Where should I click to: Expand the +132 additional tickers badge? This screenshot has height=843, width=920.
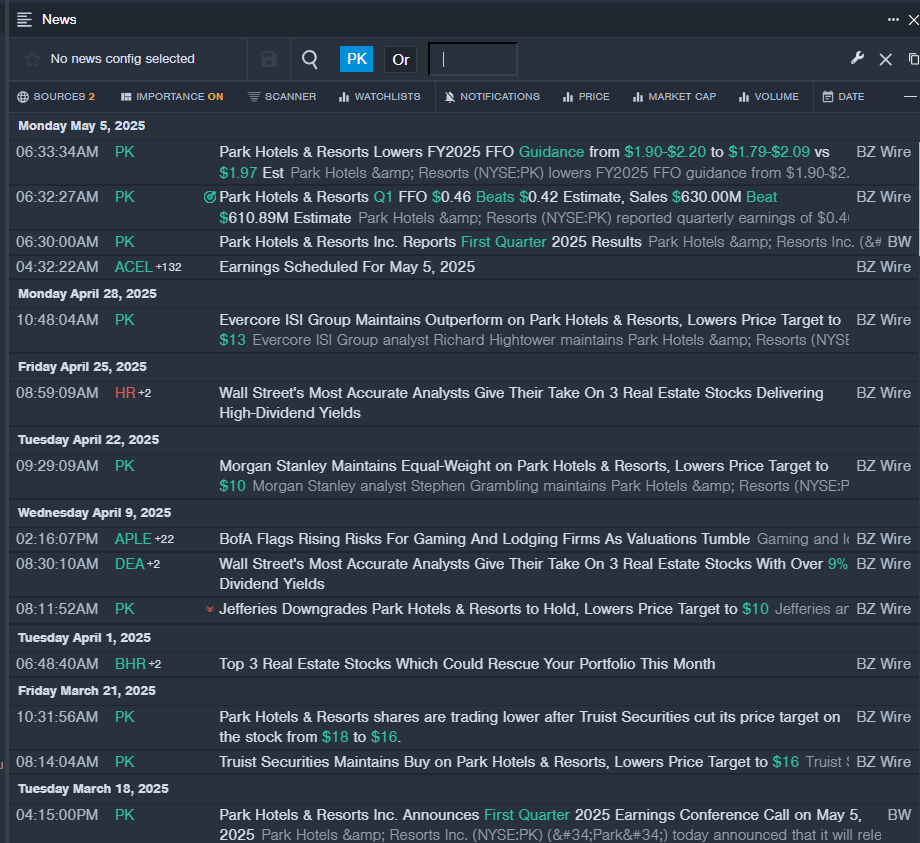(x=168, y=268)
